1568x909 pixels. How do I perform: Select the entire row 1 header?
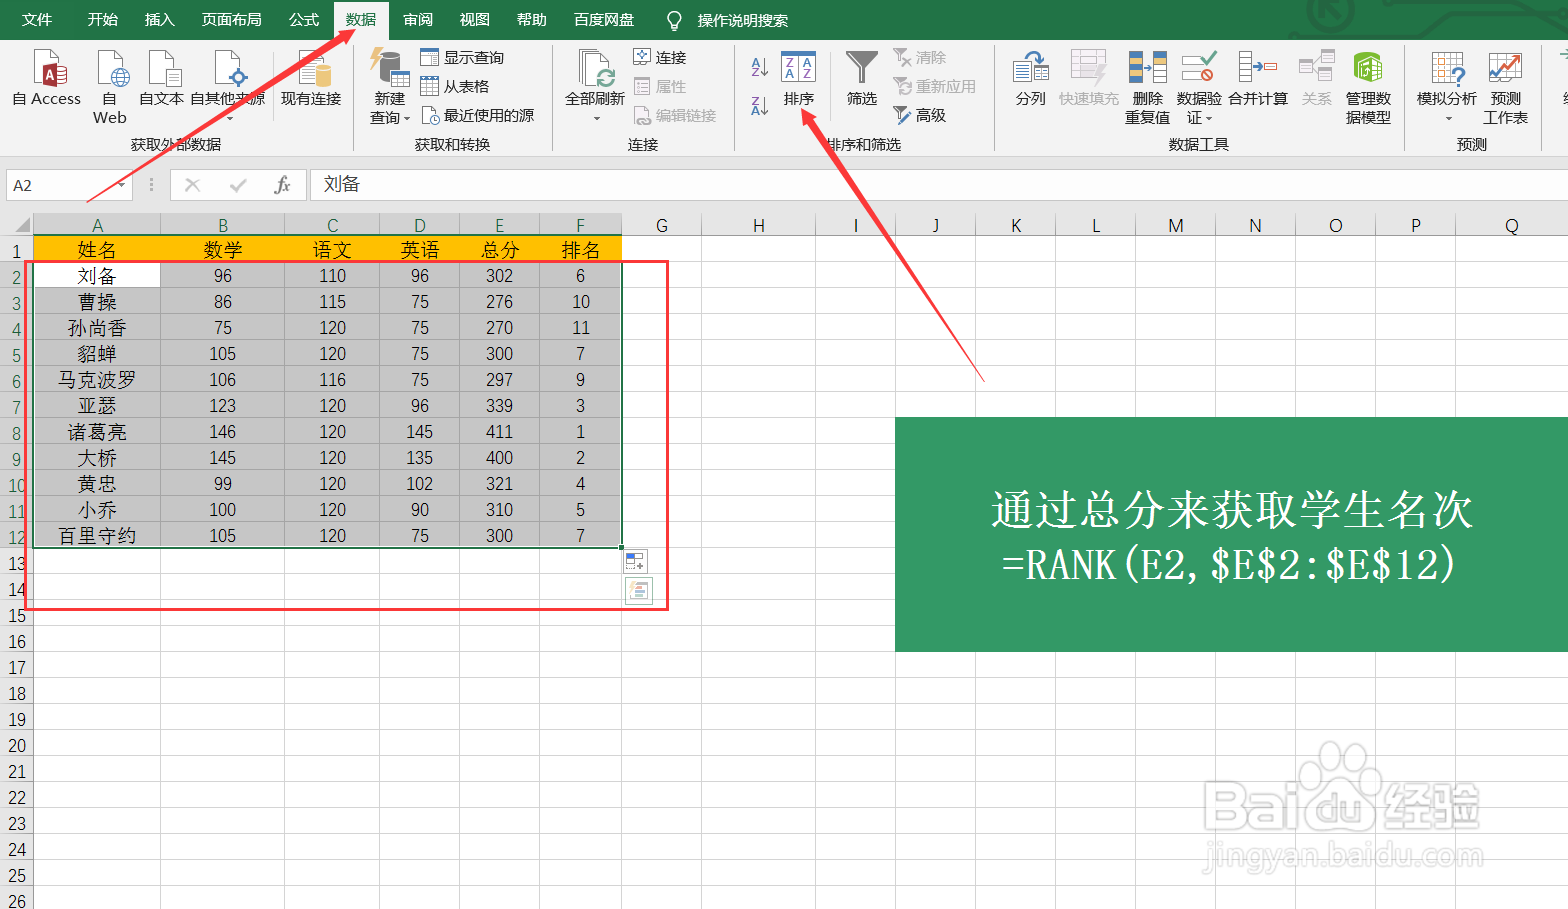[x=16, y=250]
